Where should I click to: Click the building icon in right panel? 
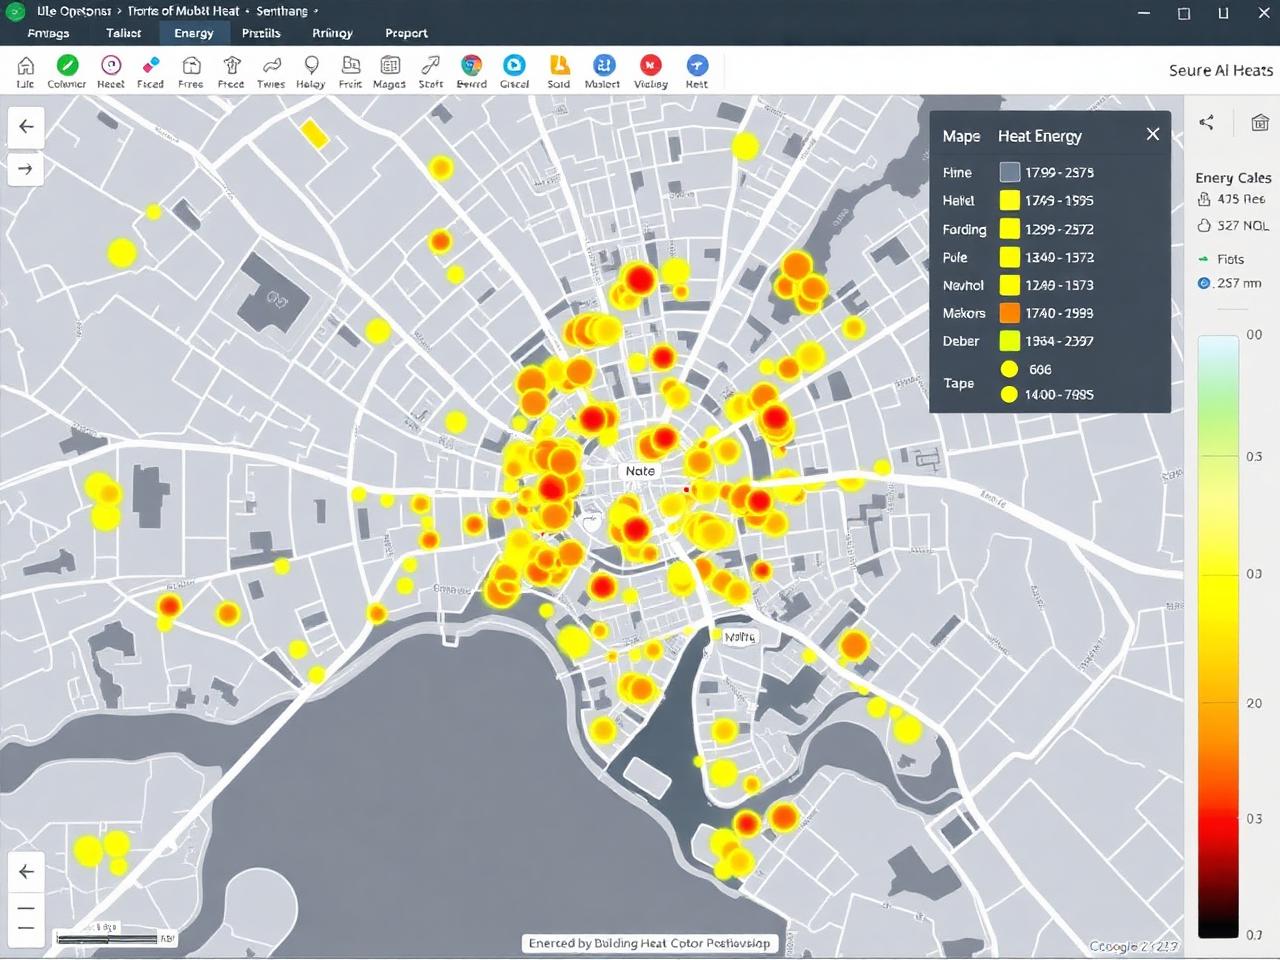(1260, 122)
